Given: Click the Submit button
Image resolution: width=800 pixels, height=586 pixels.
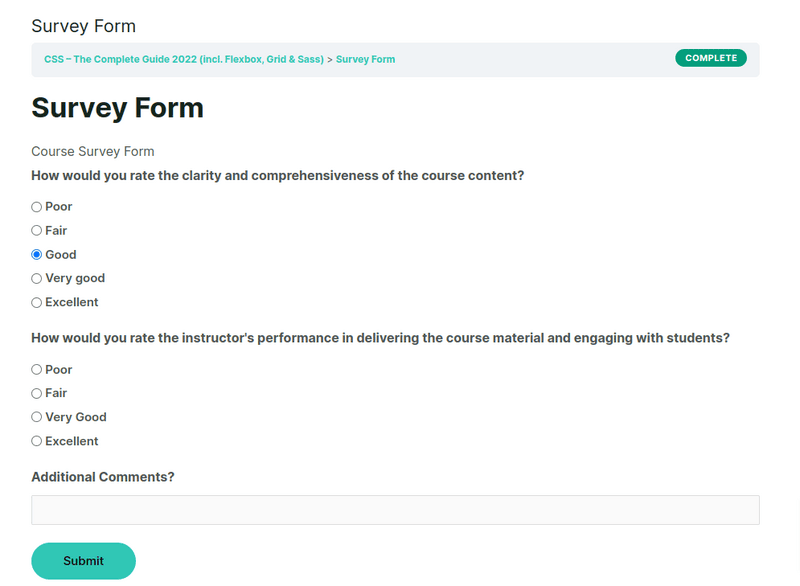Looking at the screenshot, I should pyautogui.click(x=83, y=561).
